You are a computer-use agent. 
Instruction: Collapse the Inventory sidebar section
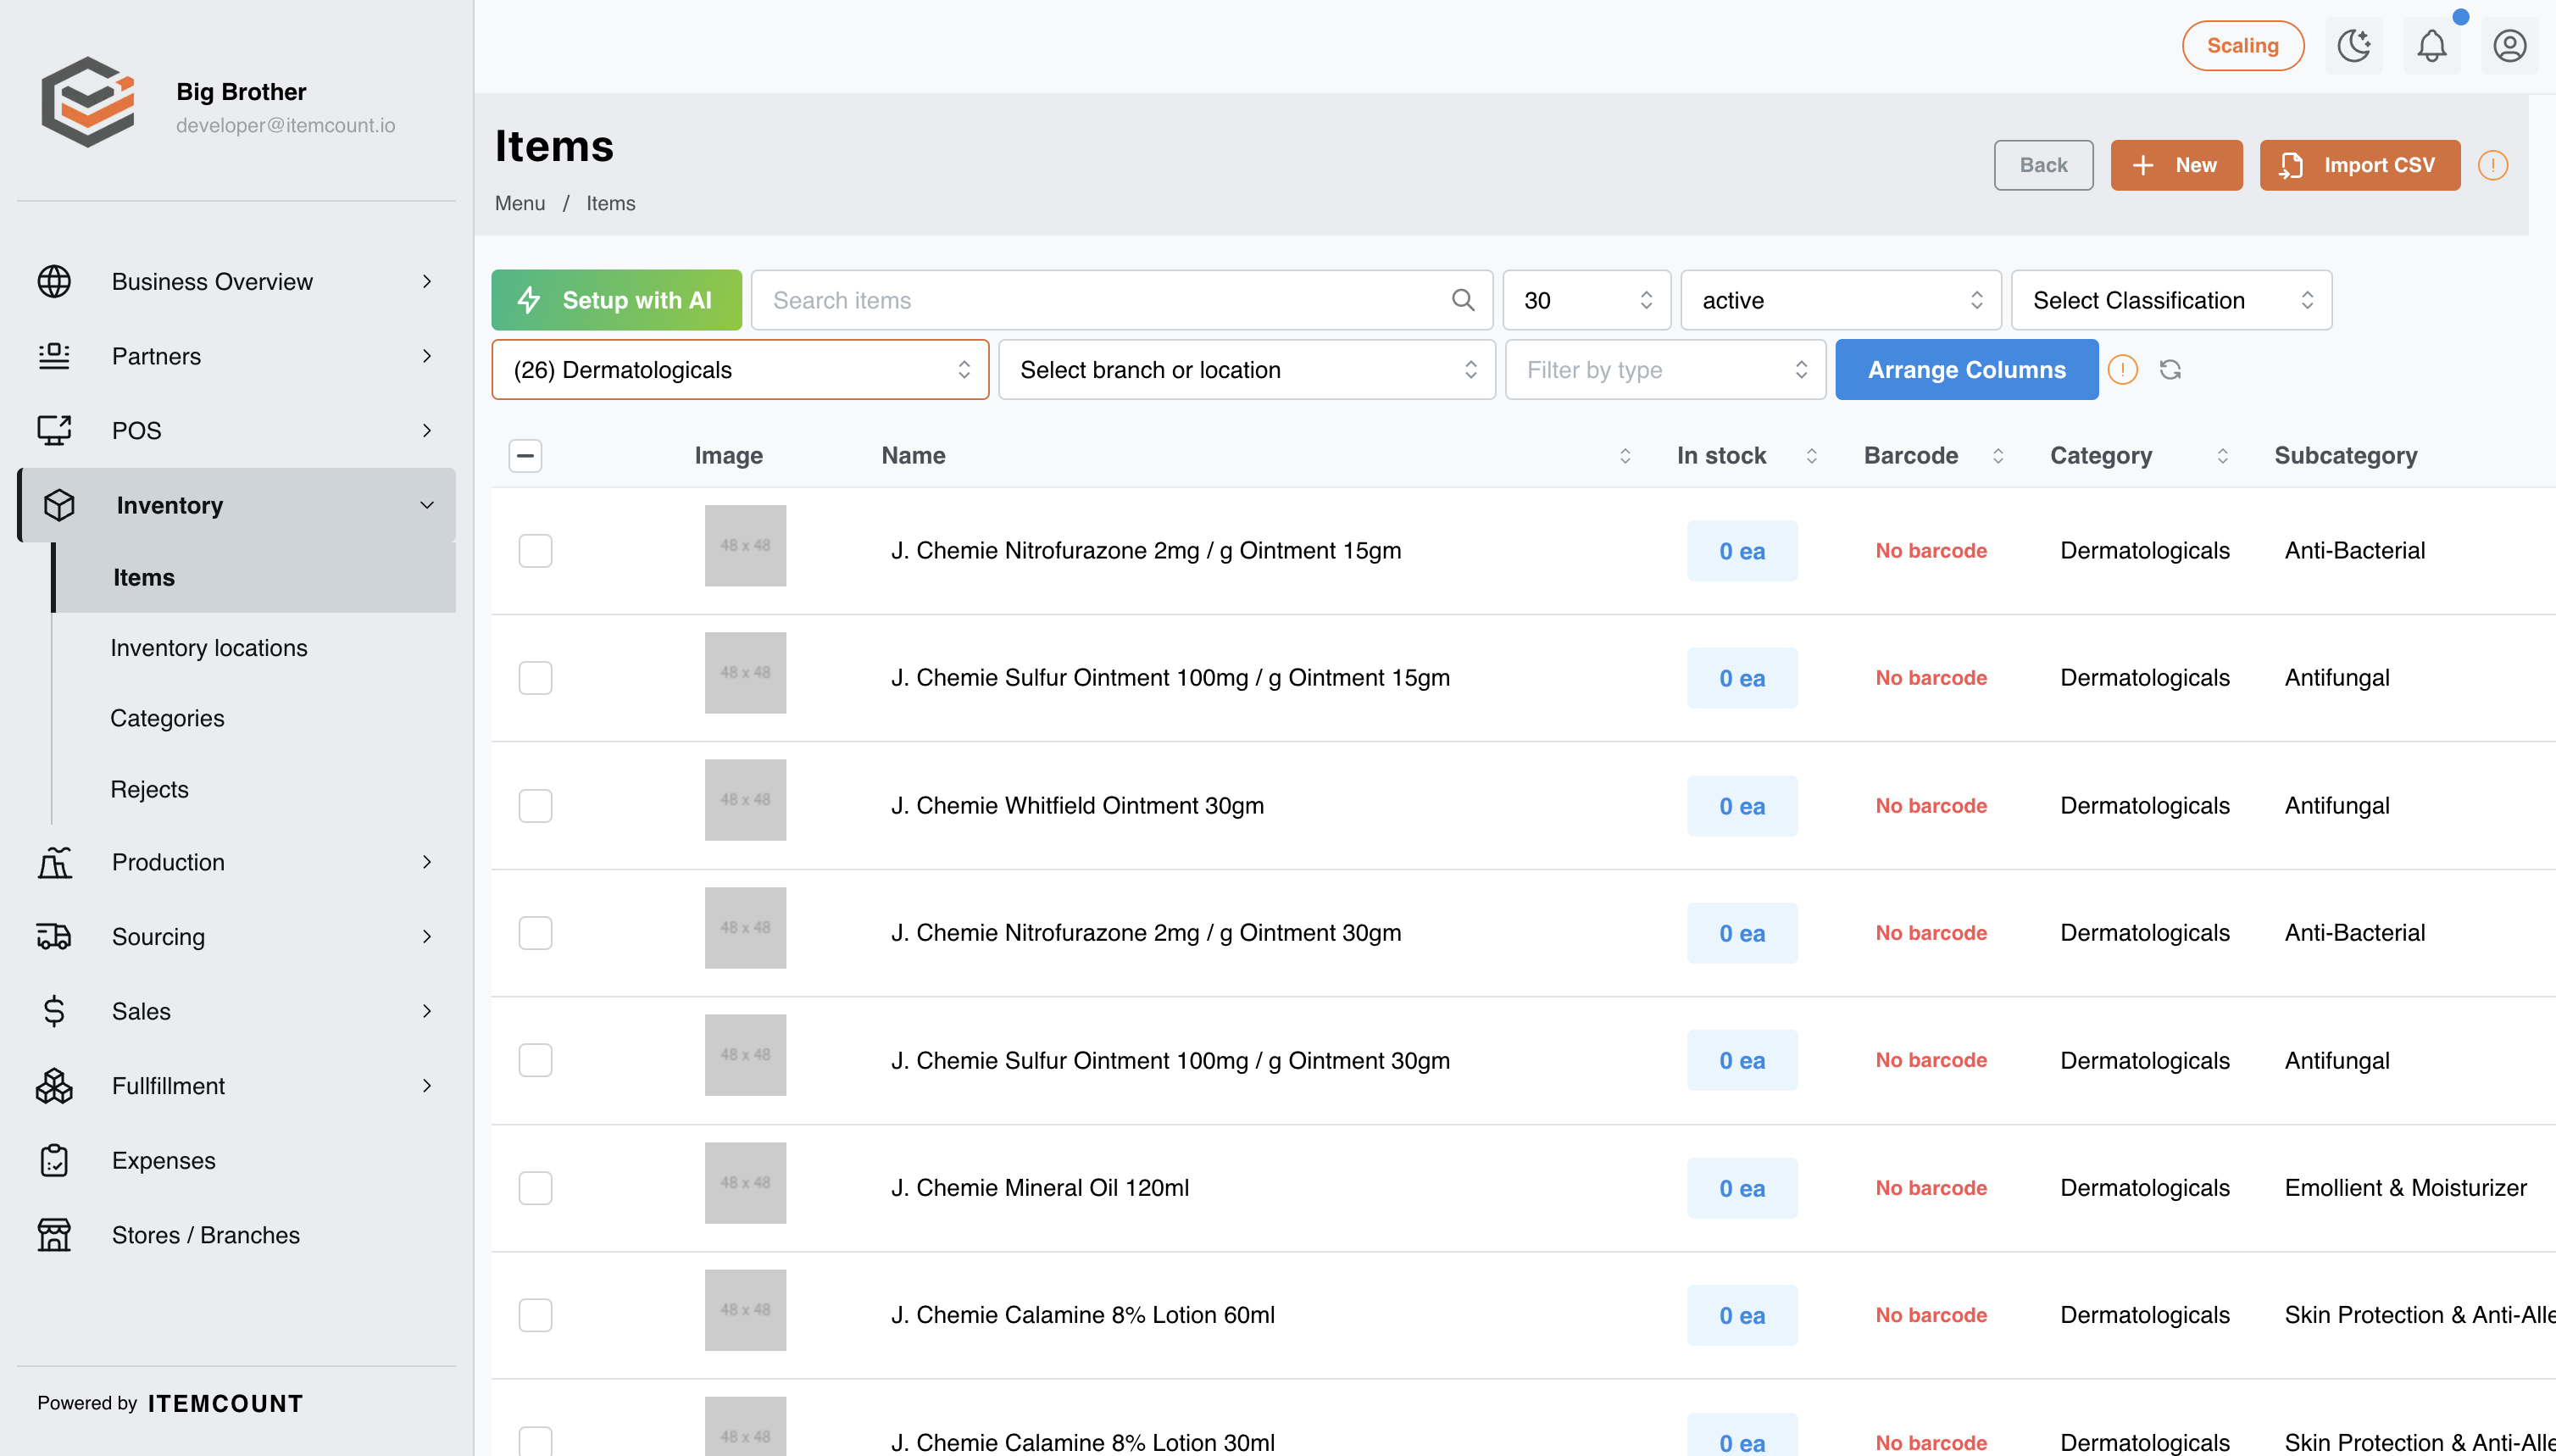tap(238, 505)
